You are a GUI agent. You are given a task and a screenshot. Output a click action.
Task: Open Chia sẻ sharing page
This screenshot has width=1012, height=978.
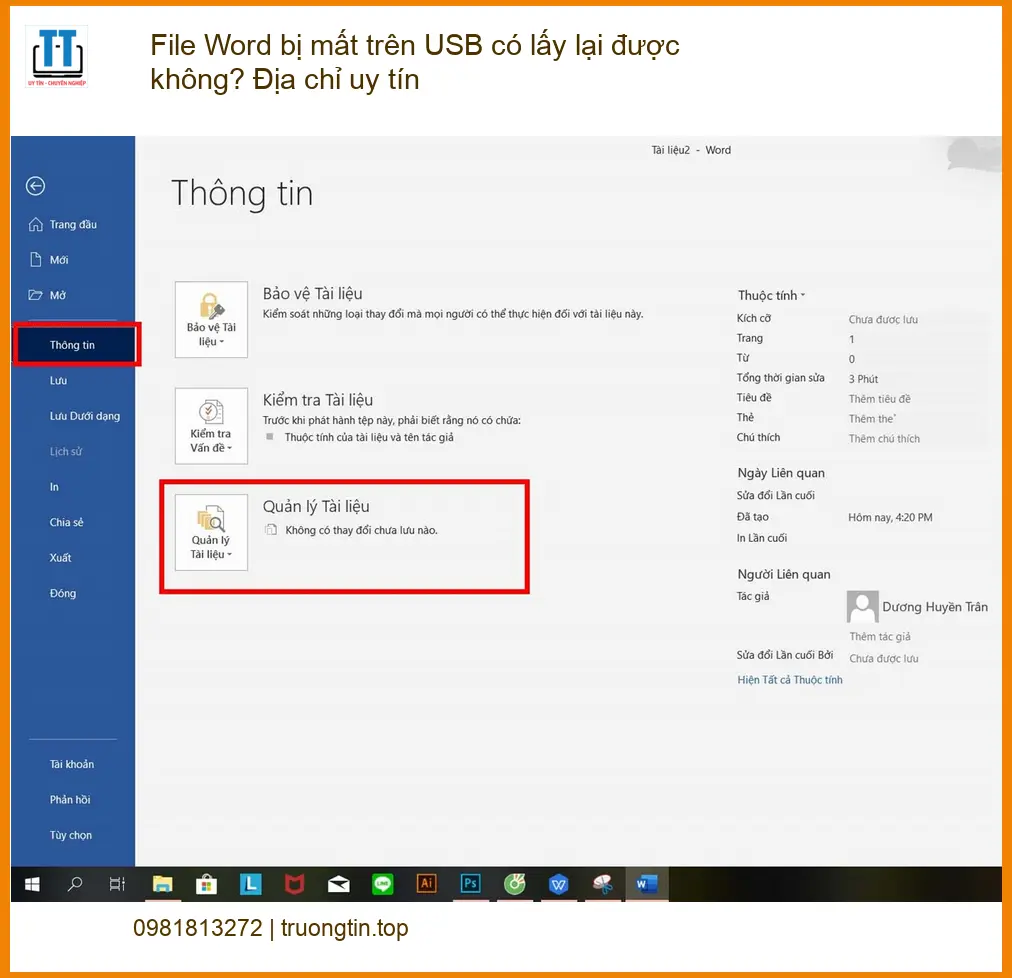click(x=66, y=522)
